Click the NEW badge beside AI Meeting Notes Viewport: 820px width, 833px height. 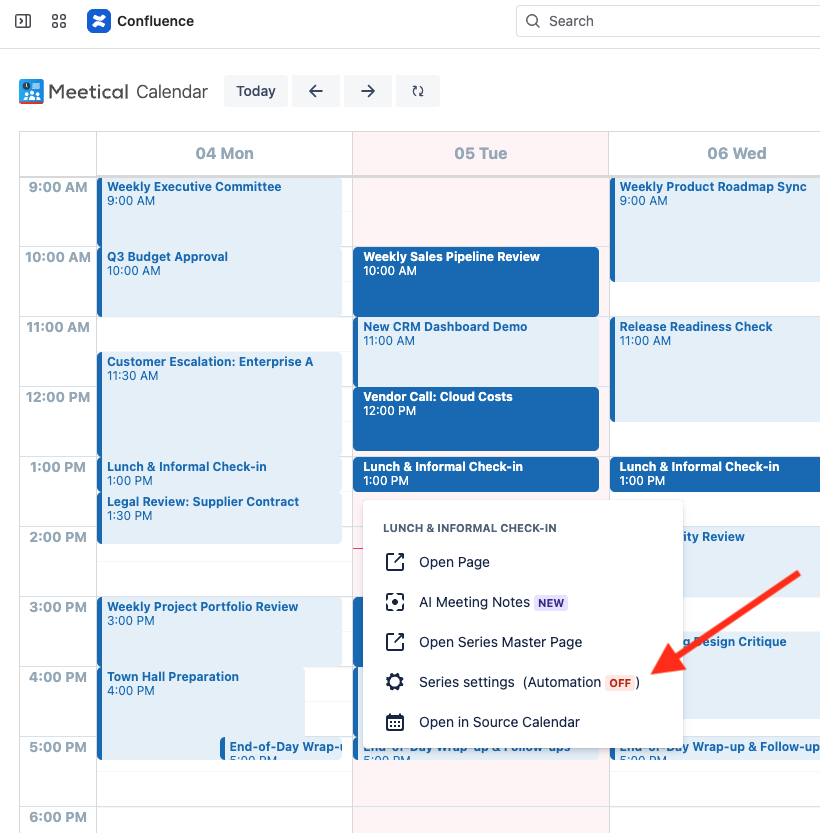click(551, 603)
